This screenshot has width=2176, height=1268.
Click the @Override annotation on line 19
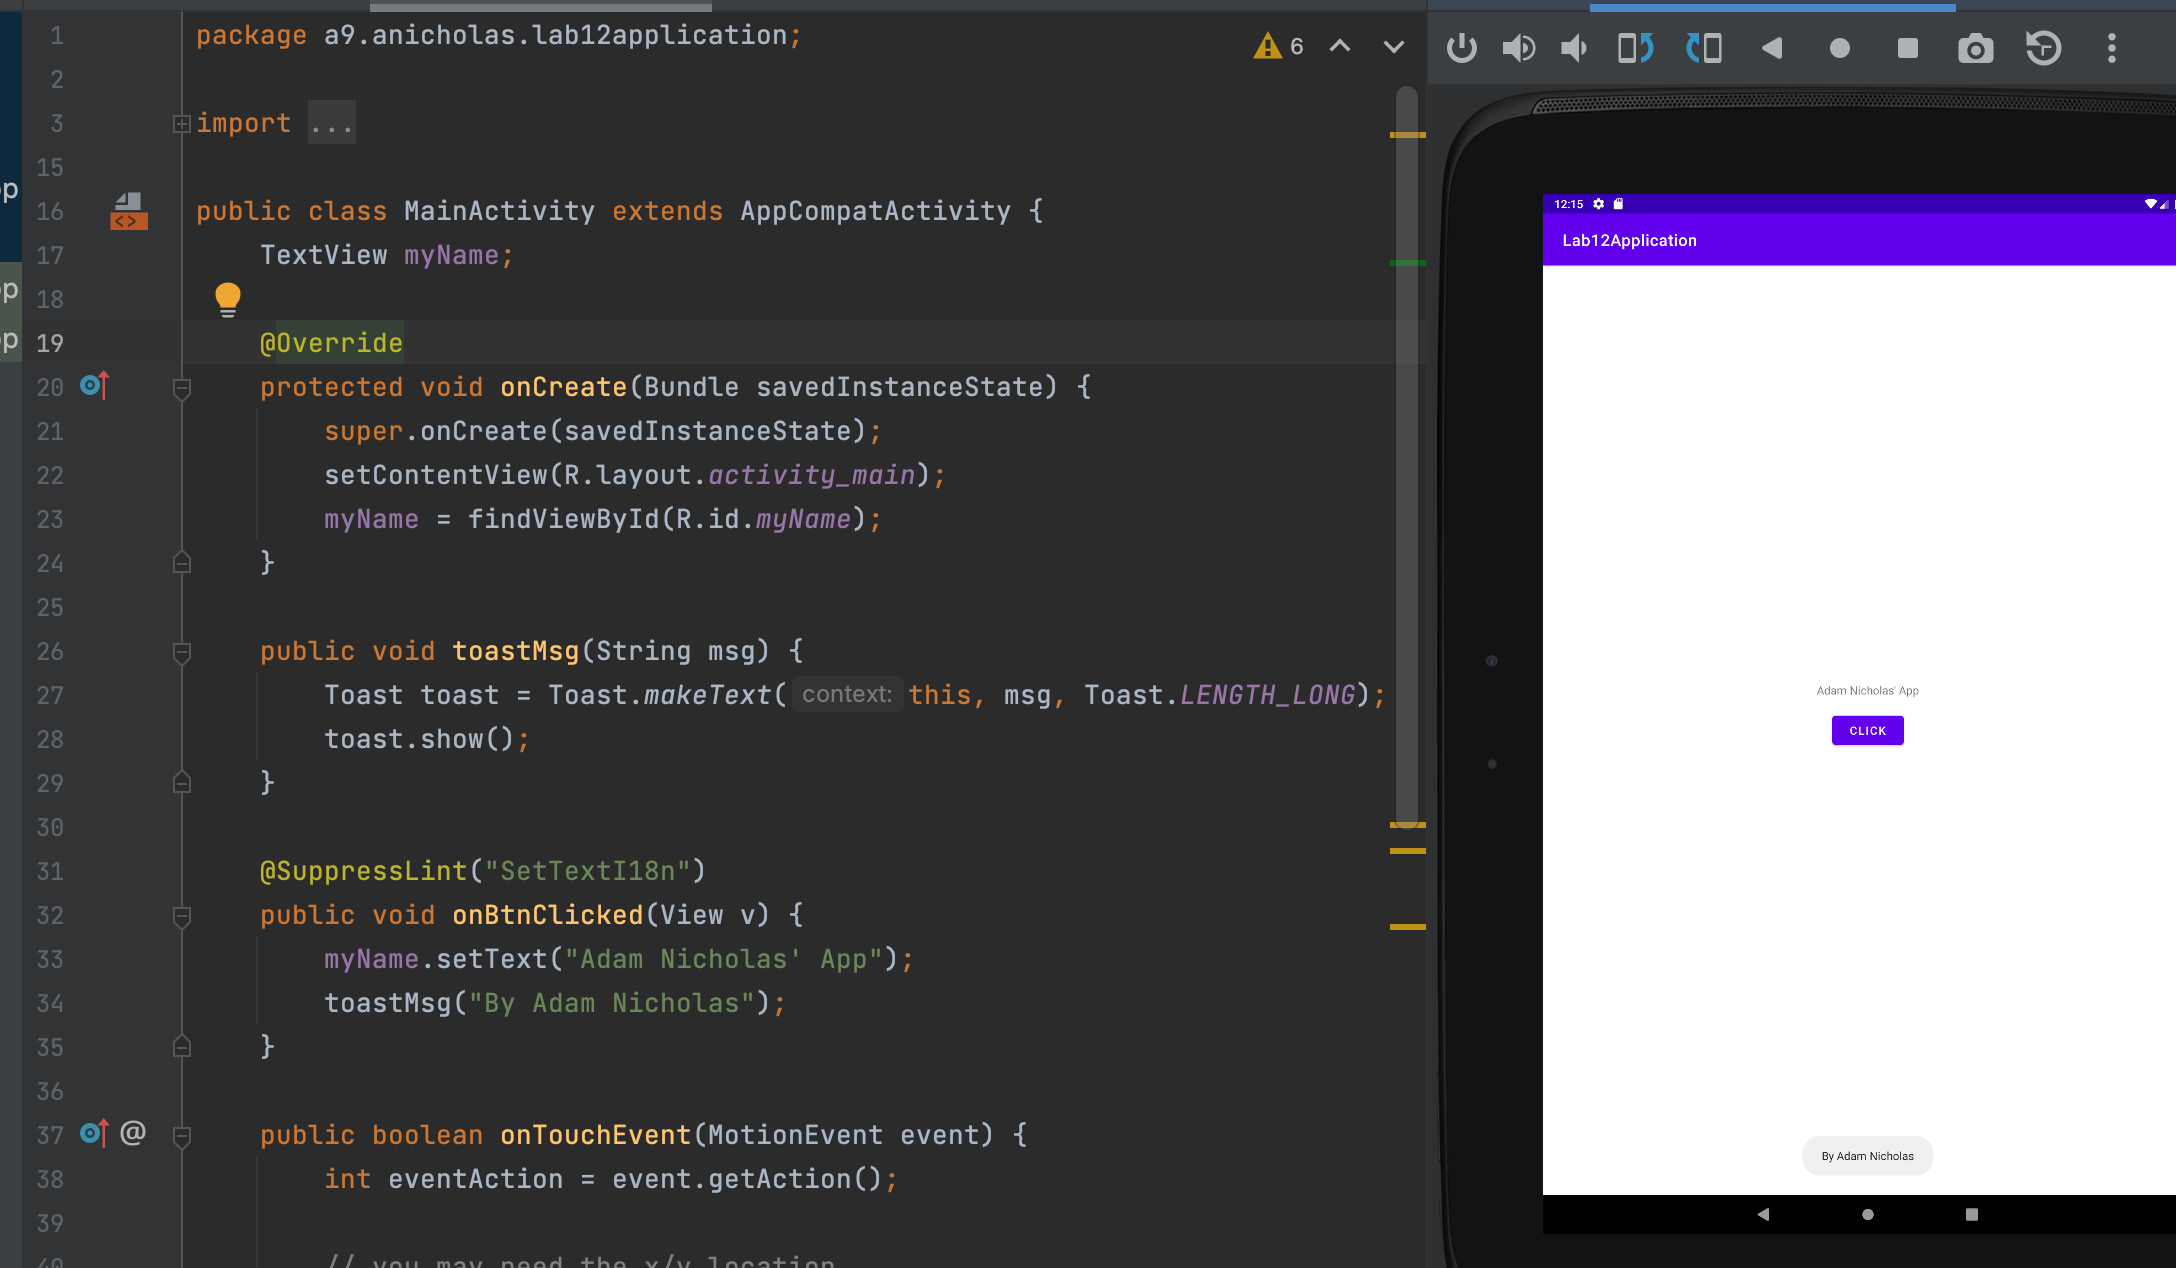331,343
